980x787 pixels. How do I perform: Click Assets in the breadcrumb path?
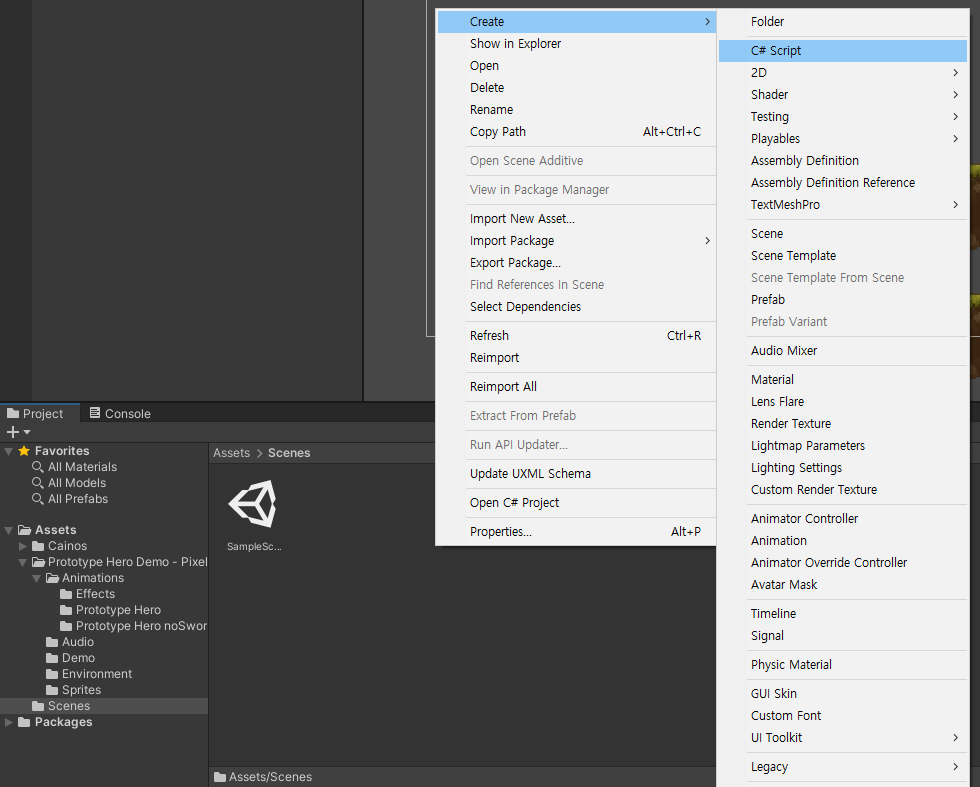(231, 453)
